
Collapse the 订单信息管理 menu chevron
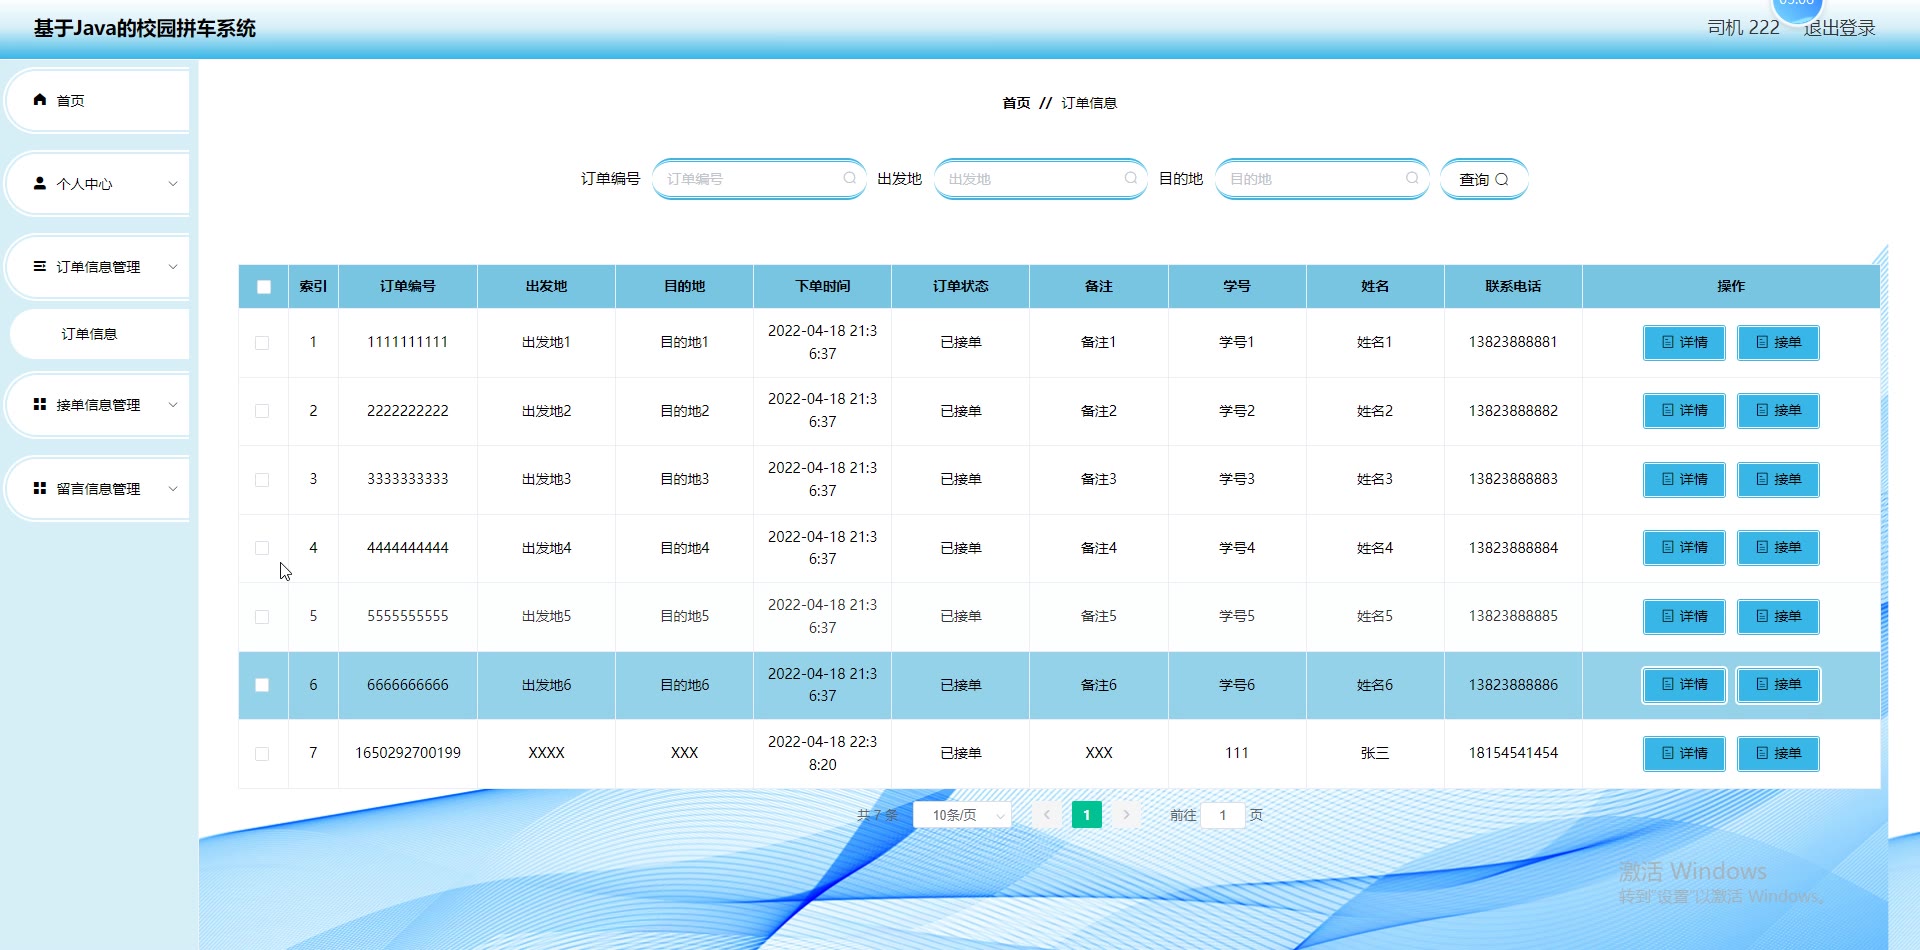click(173, 267)
